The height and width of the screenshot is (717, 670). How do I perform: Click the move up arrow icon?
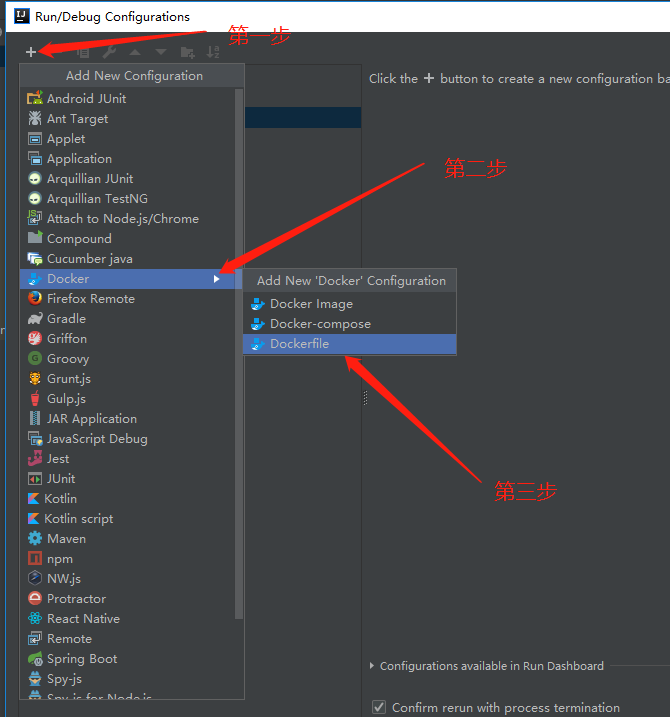(x=135, y=52)
